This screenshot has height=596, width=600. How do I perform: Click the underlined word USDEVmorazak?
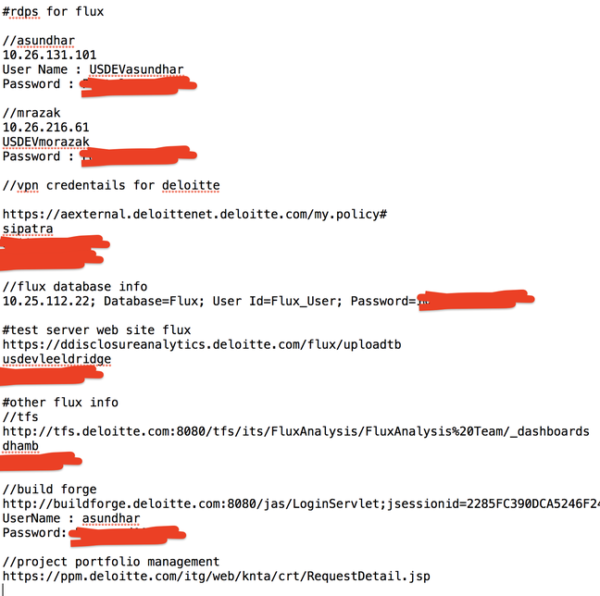click(46, 142)
